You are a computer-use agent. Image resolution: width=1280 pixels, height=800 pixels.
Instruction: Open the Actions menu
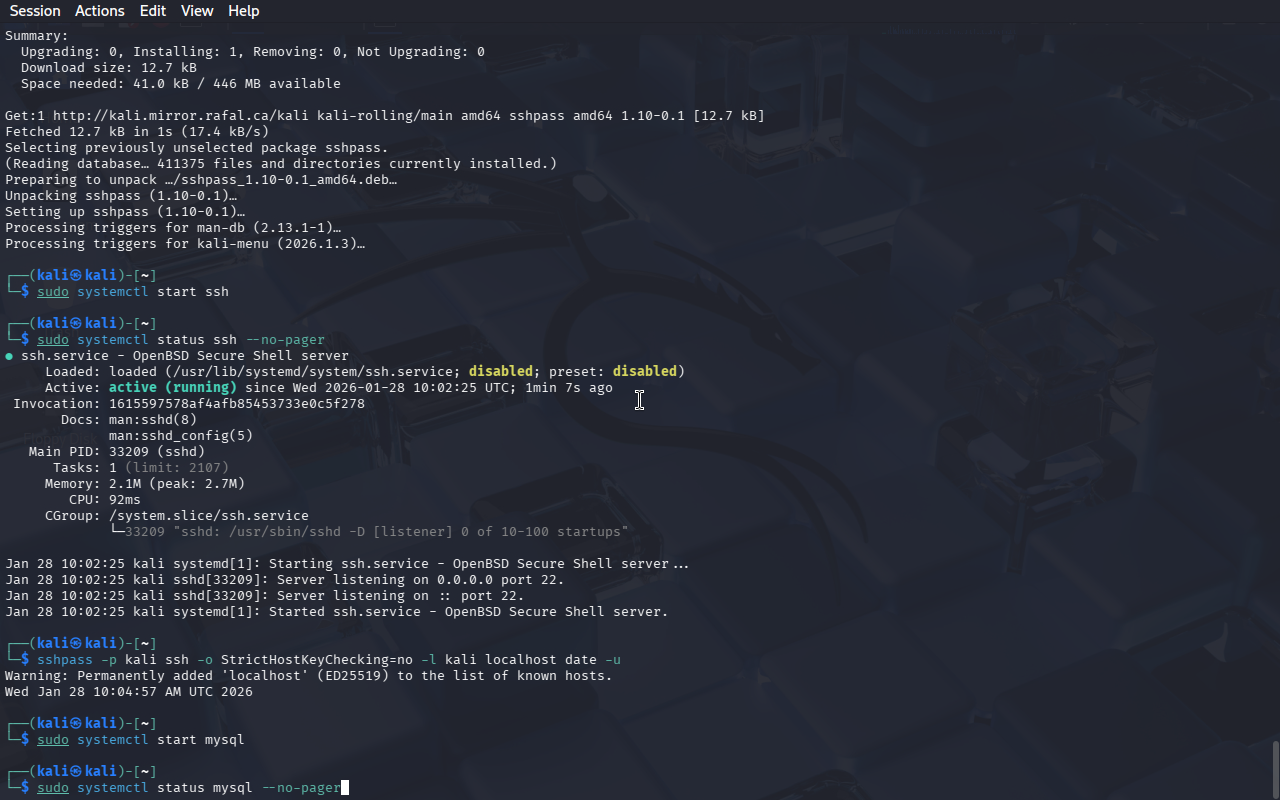click(100, 11)
